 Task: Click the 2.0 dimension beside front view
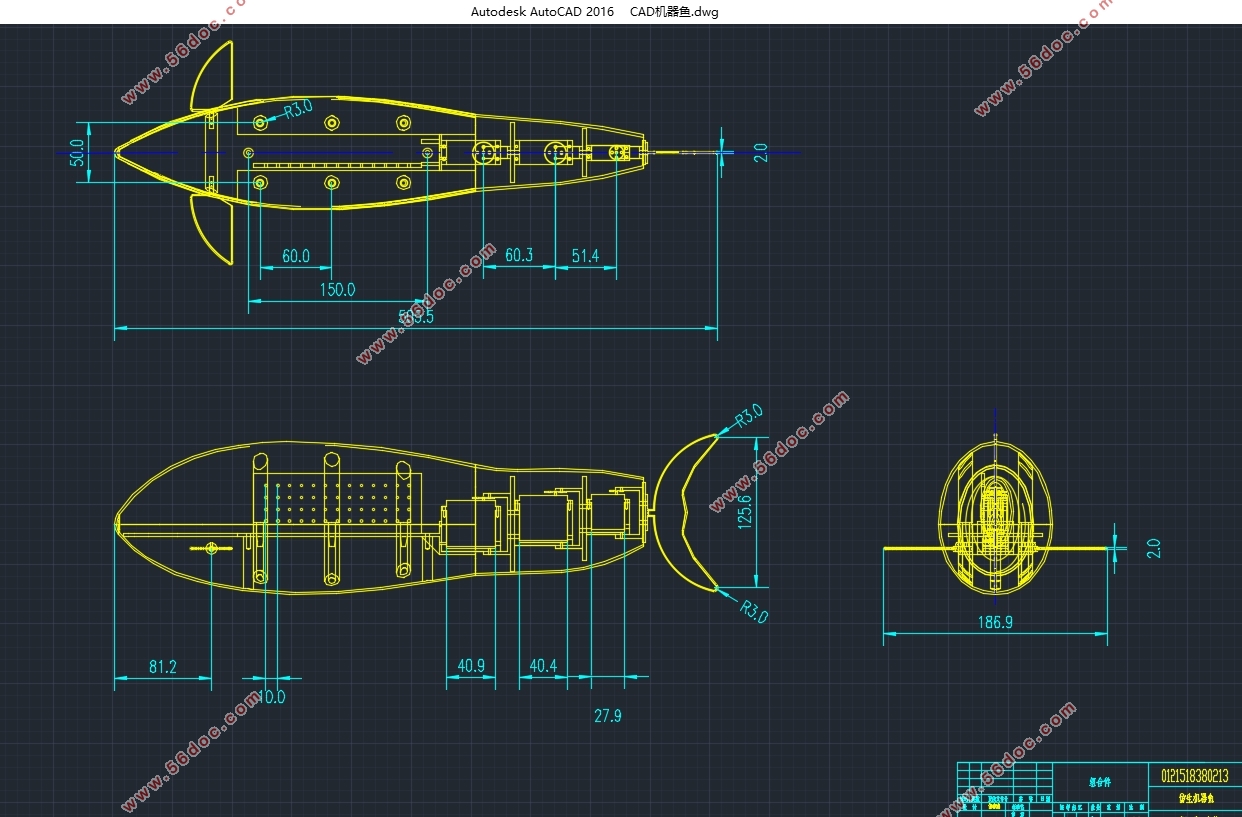coord(1154,548)
